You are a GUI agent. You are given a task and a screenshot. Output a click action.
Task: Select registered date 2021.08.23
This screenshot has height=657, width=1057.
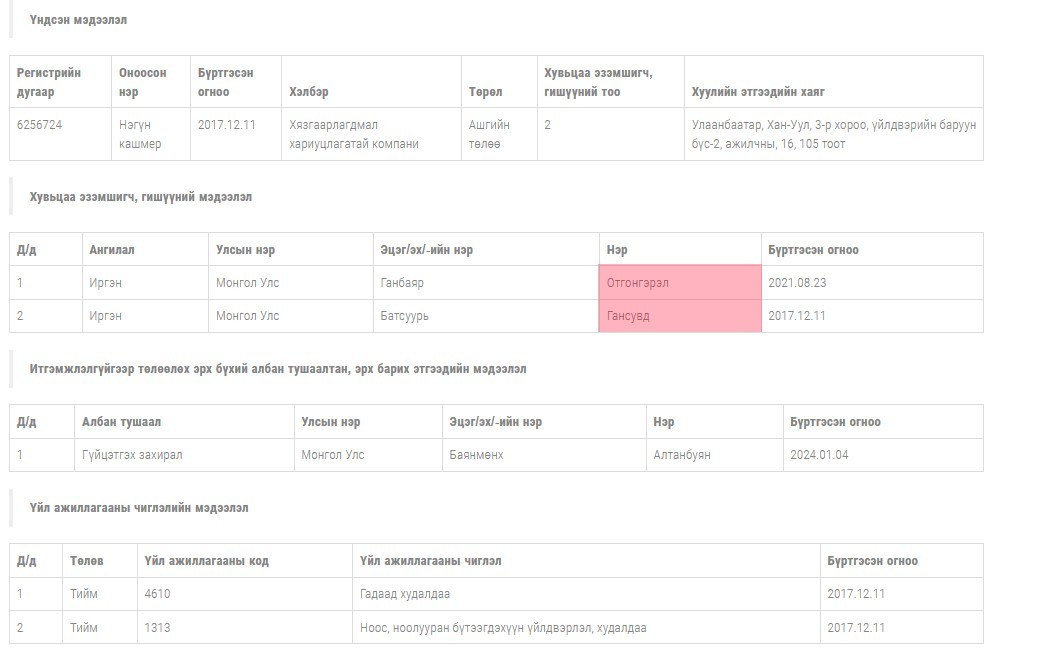pyautogui.click(x=797, y=283)
